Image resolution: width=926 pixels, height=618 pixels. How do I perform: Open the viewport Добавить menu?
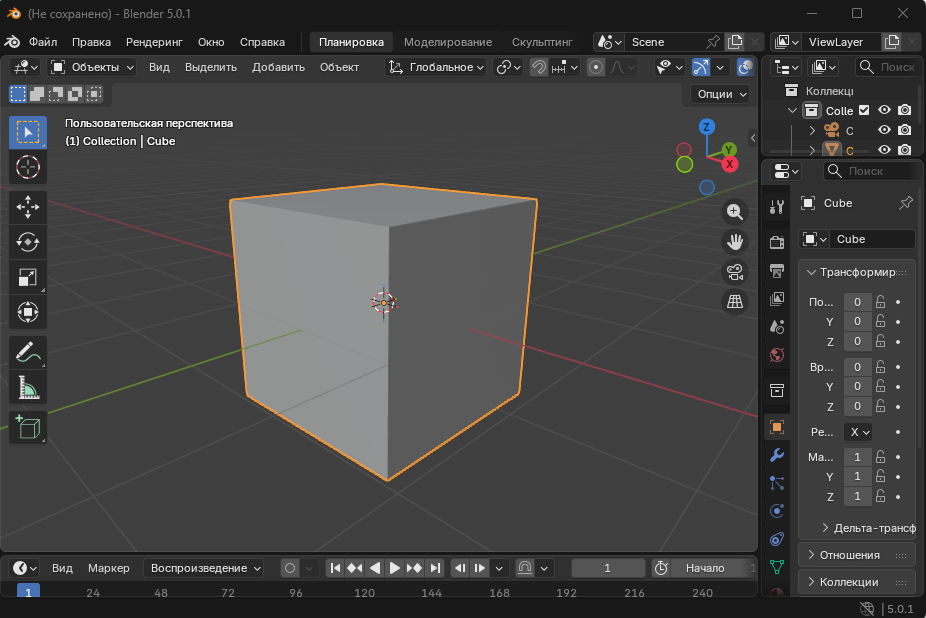(x=278, y=67)
